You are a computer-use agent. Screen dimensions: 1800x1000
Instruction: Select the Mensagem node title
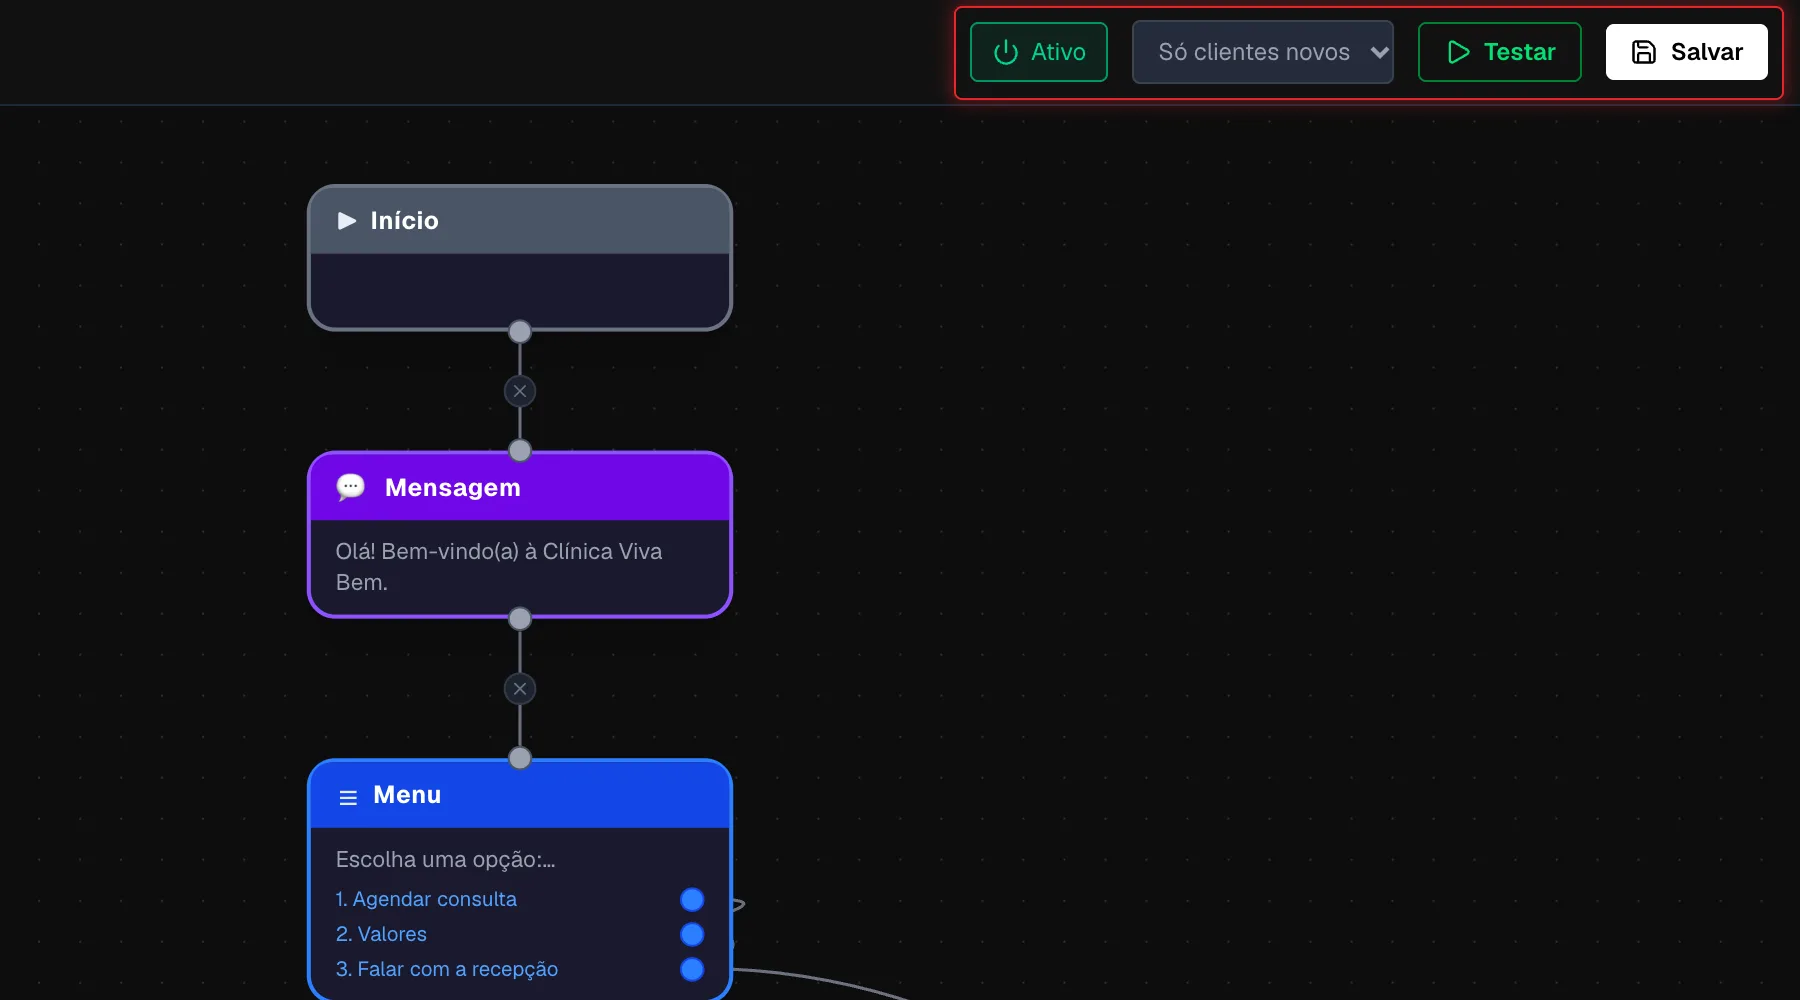[x=453, y=487]
